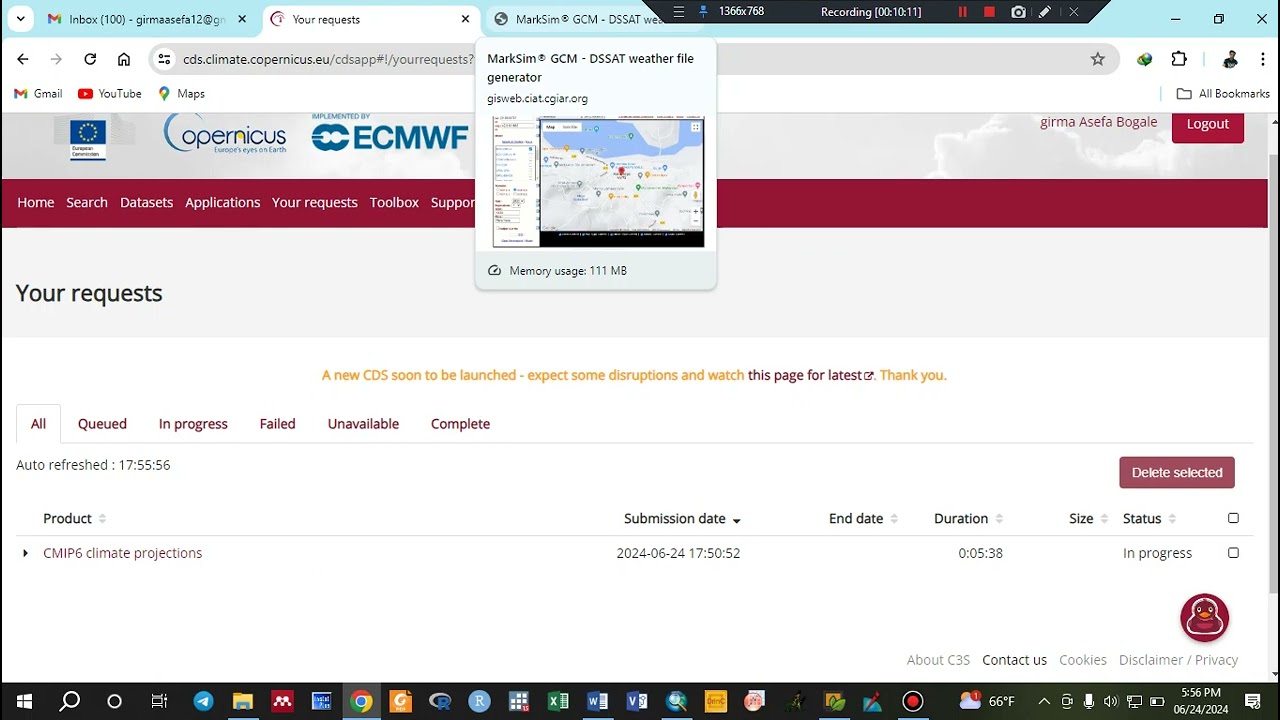Image resolution: width=1280 pixels, height=720 pixels.
Task: Open the recorder annotation pencil tool
Action: click(1045, 12)
